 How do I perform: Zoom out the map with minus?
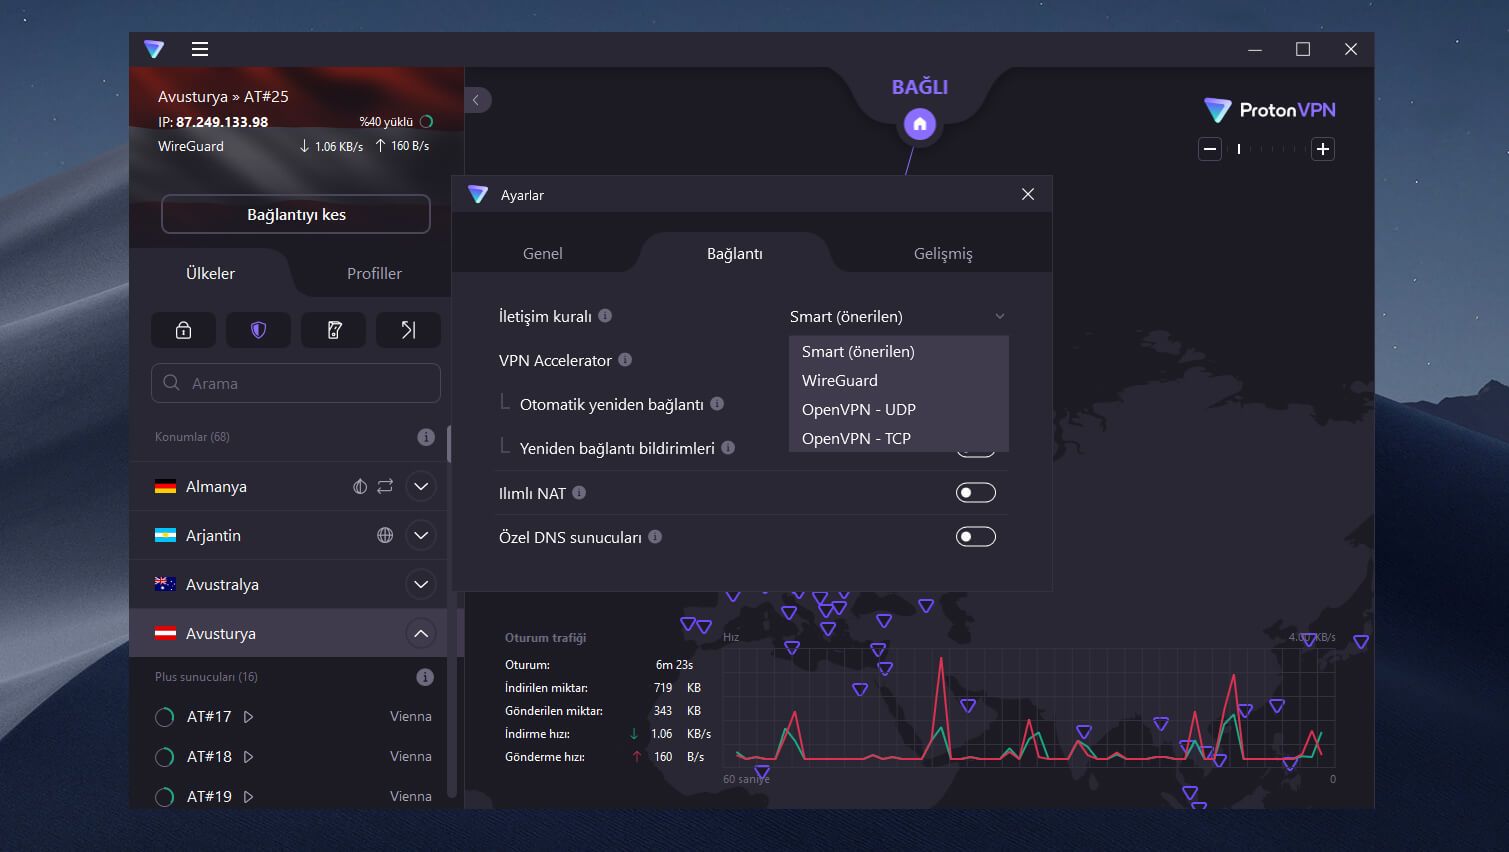[1210, 149]
